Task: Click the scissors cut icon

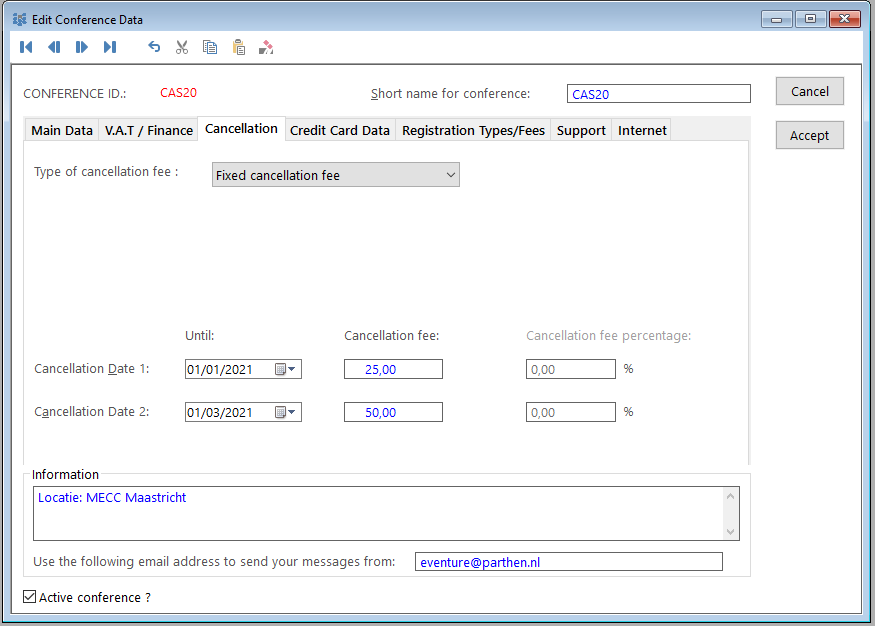Action: (x=182, y=47)
